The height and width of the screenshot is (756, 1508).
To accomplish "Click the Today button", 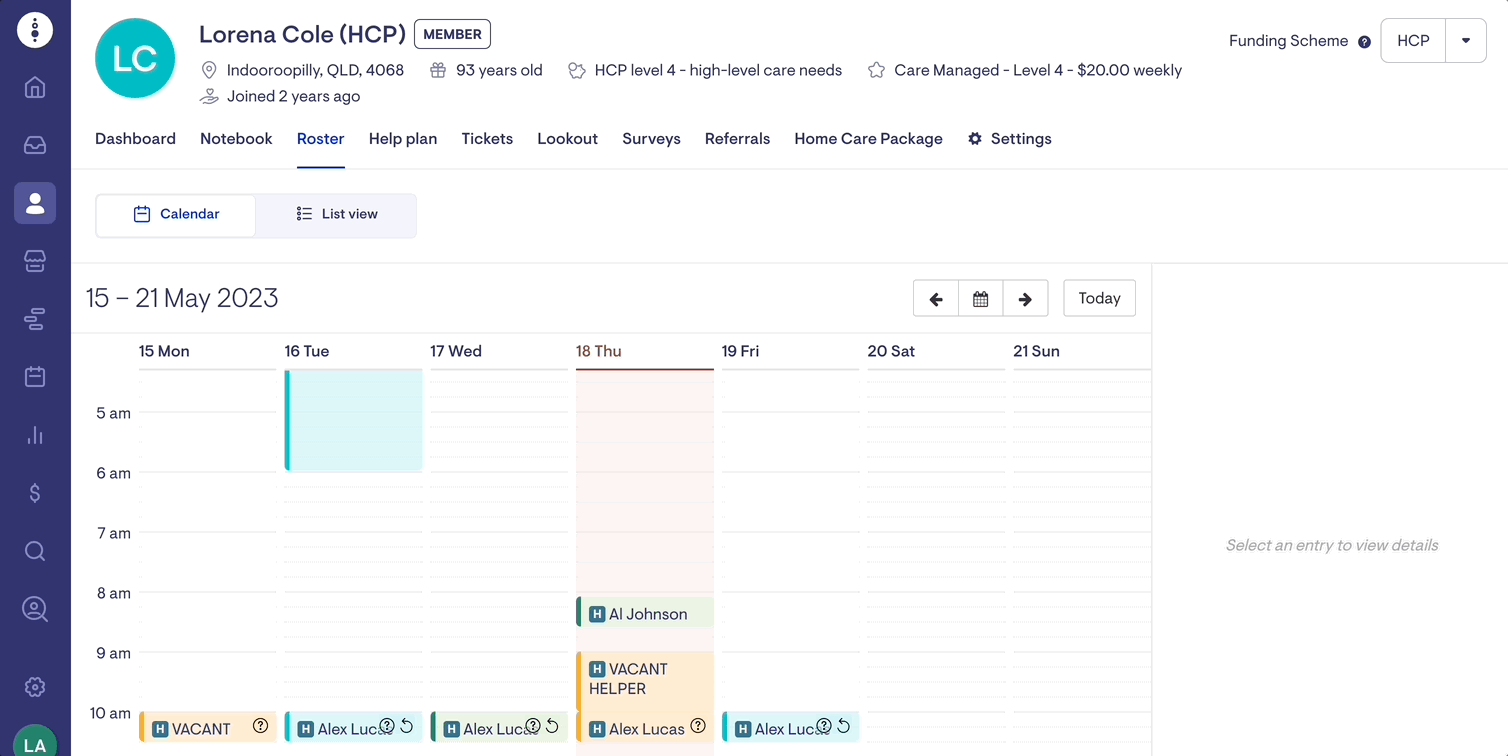I will pos(1099,298).
